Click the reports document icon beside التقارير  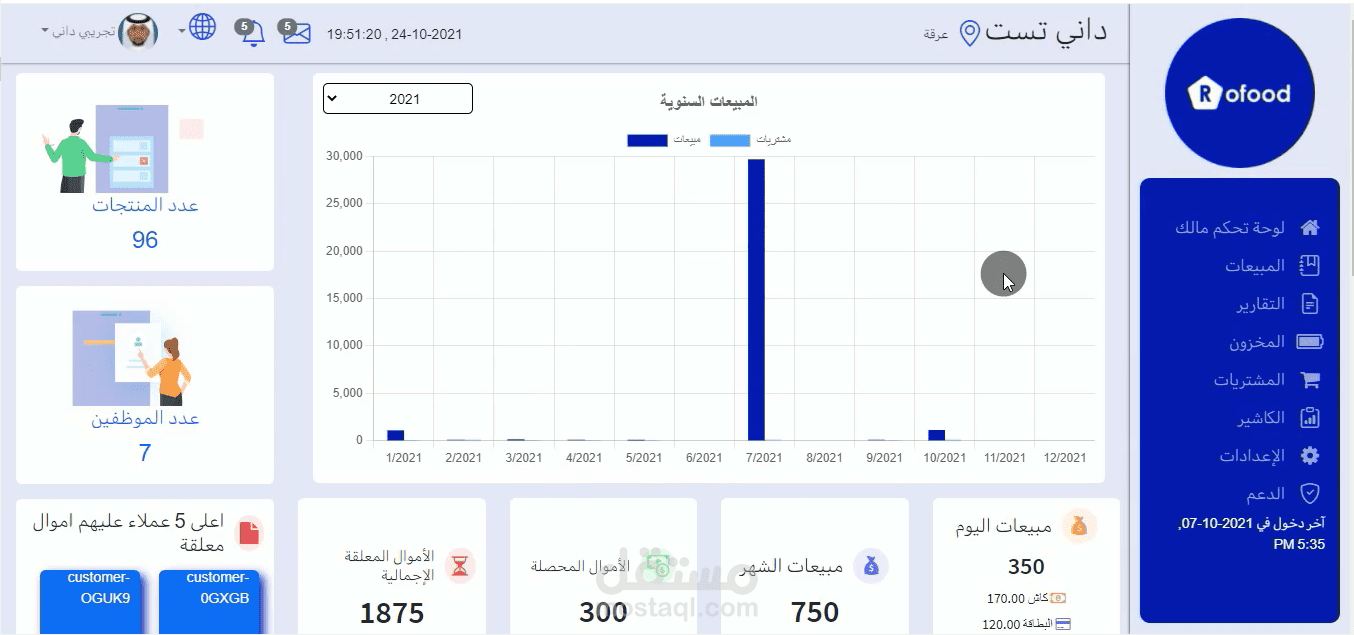click(1309, 304)
